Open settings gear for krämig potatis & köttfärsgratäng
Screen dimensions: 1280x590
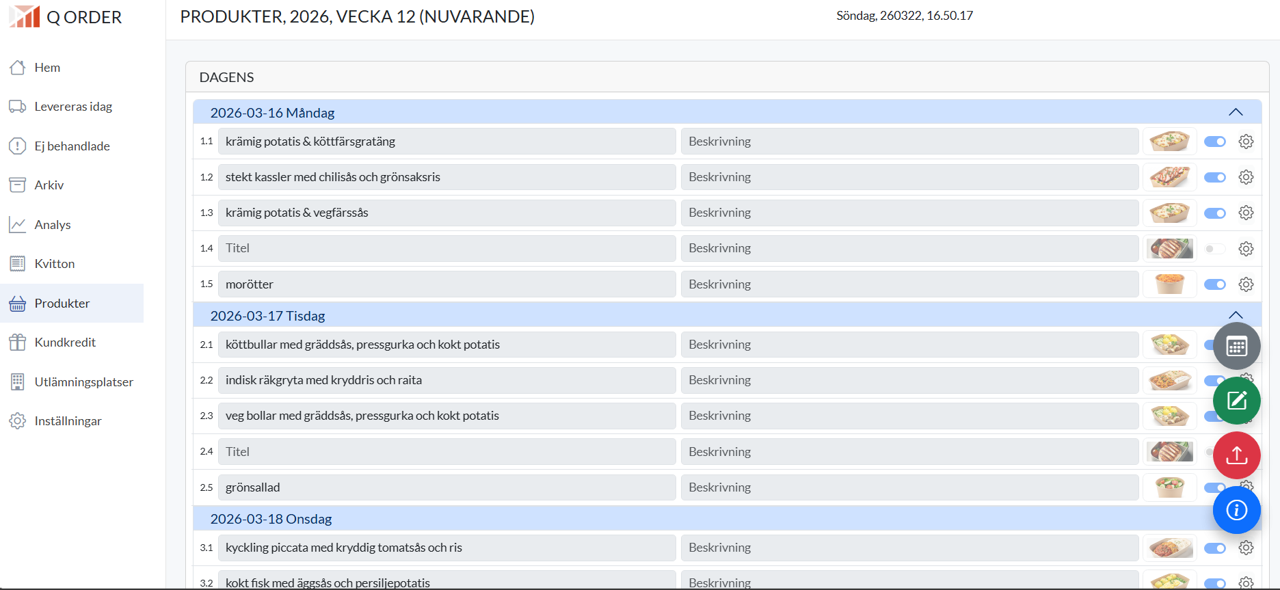1246,142
